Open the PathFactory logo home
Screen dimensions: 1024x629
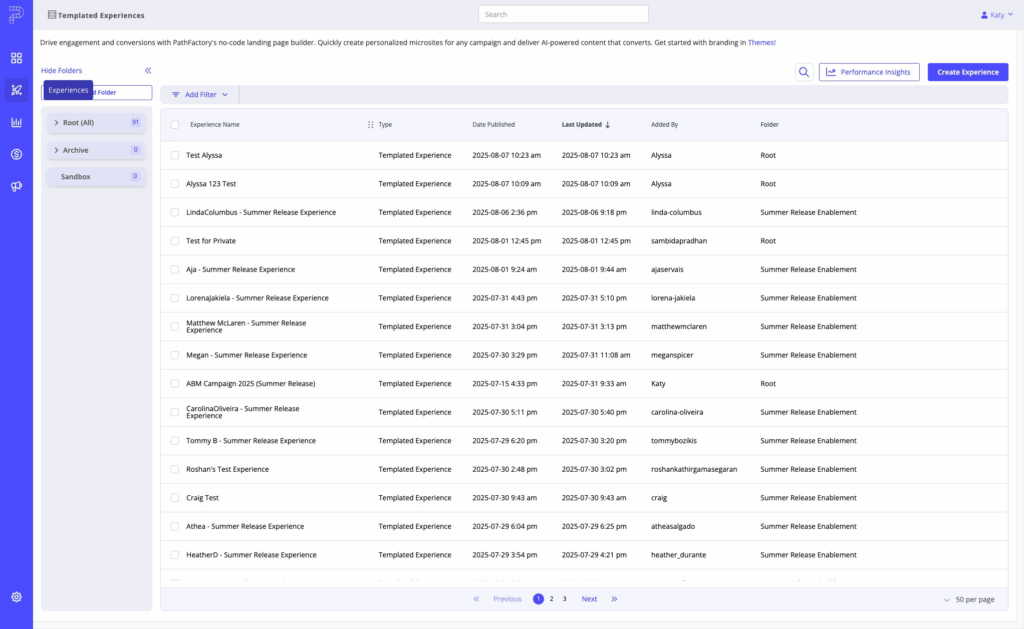coord(16,14)
